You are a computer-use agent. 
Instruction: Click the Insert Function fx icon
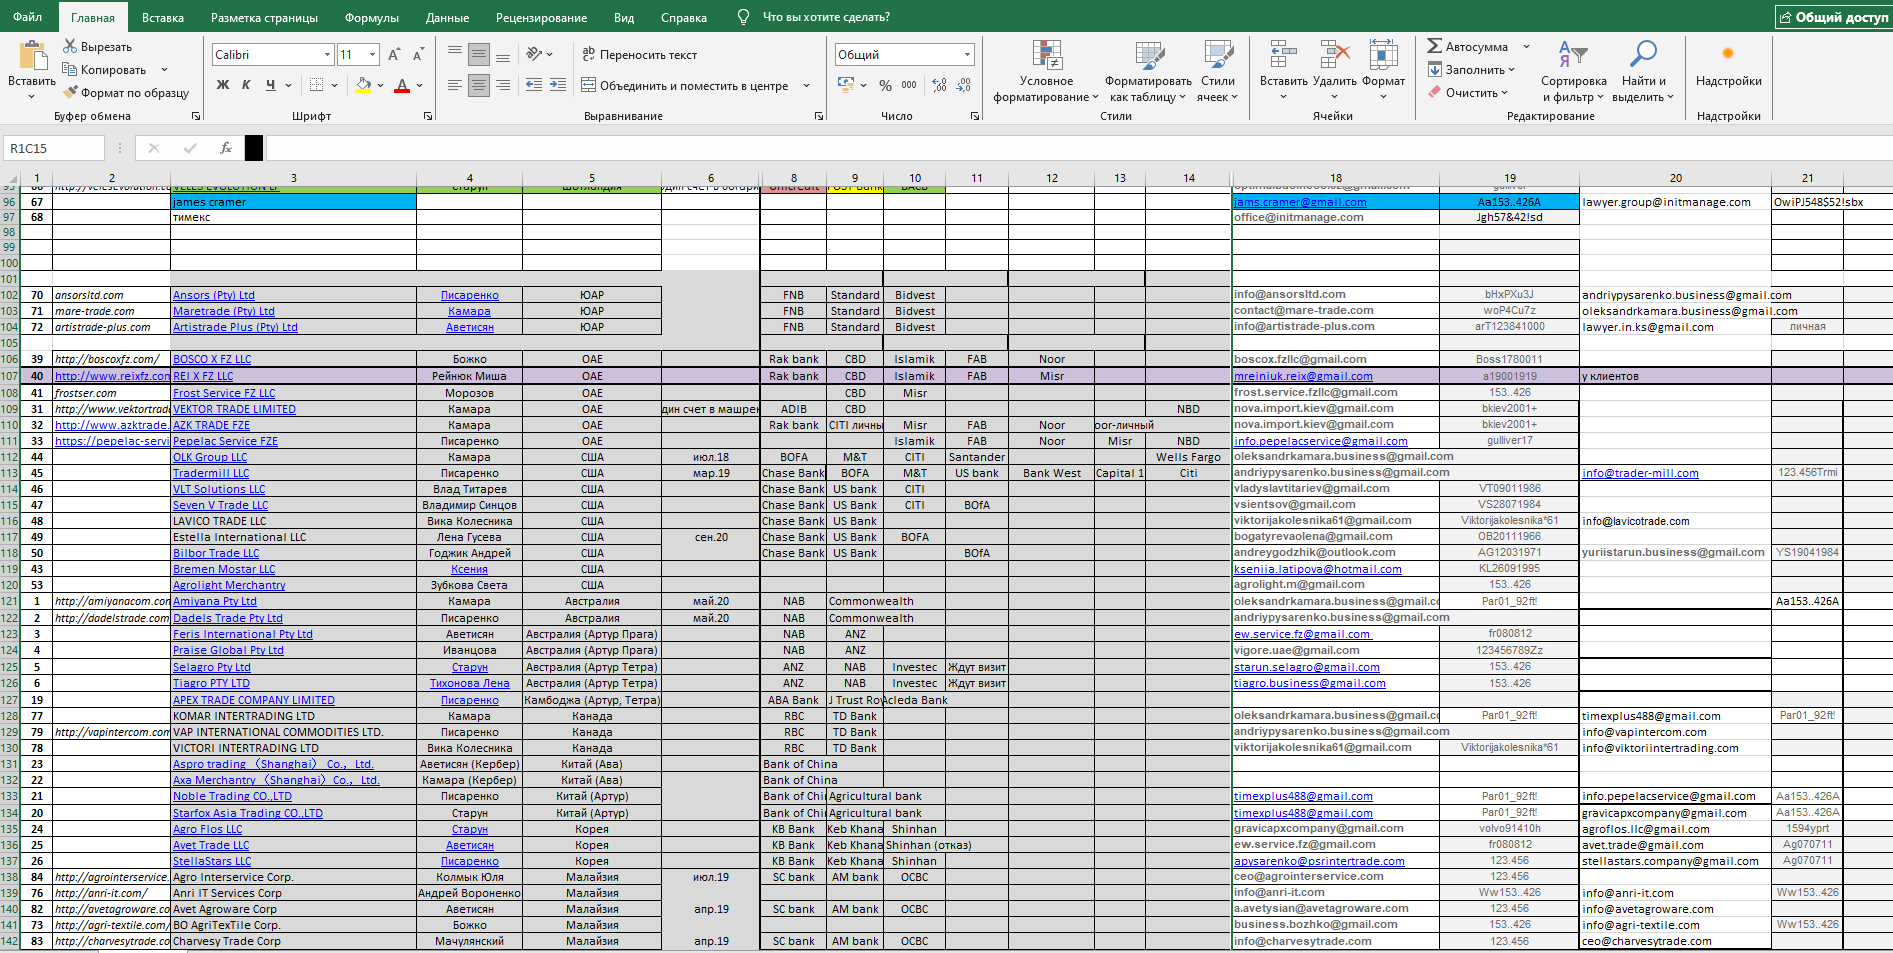click(x=226, y=148)
